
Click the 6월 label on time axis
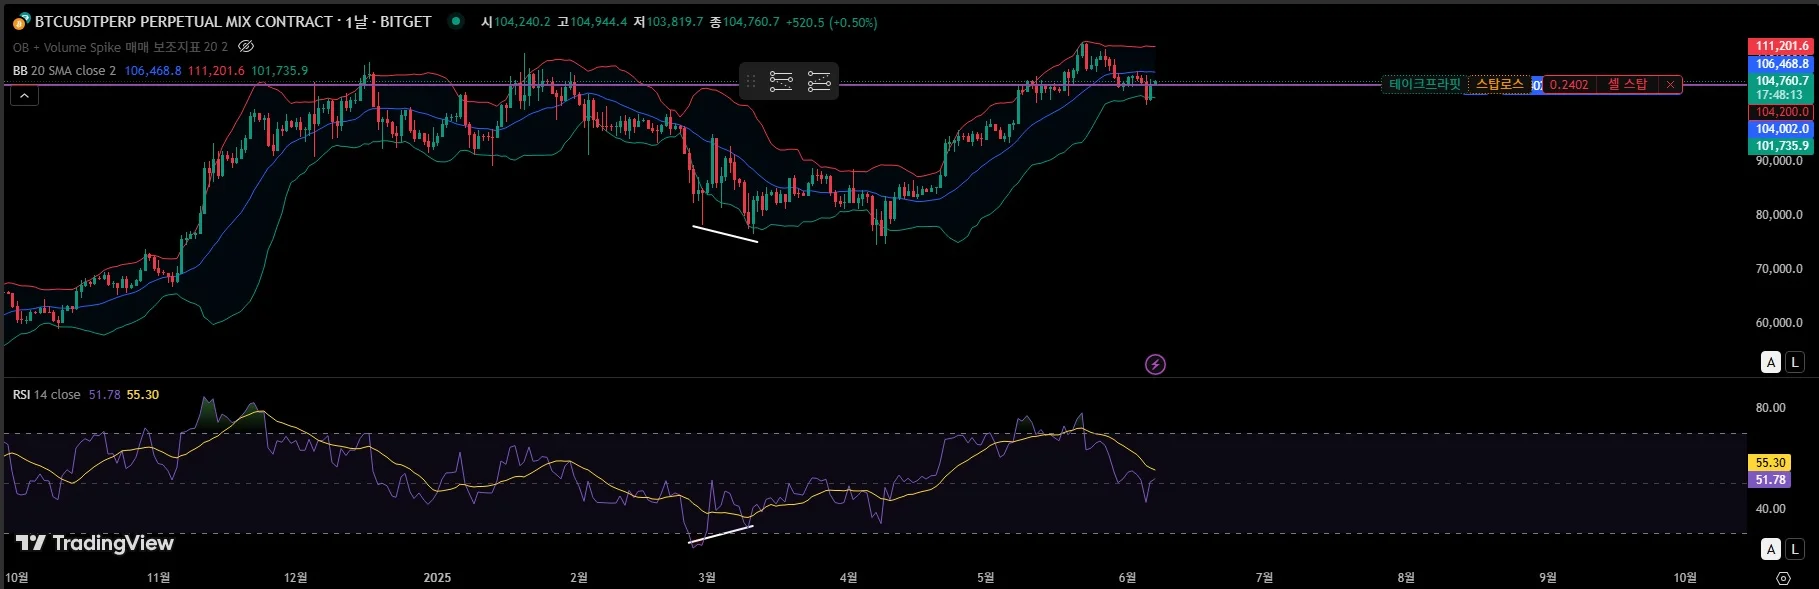pos(1127,578)
